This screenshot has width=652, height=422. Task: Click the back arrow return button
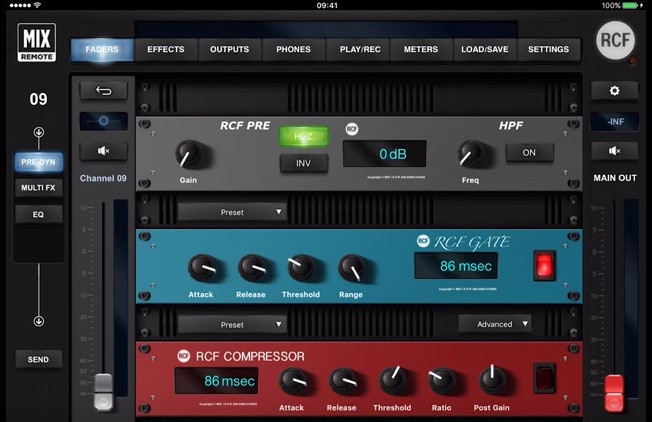click(103, 90)
